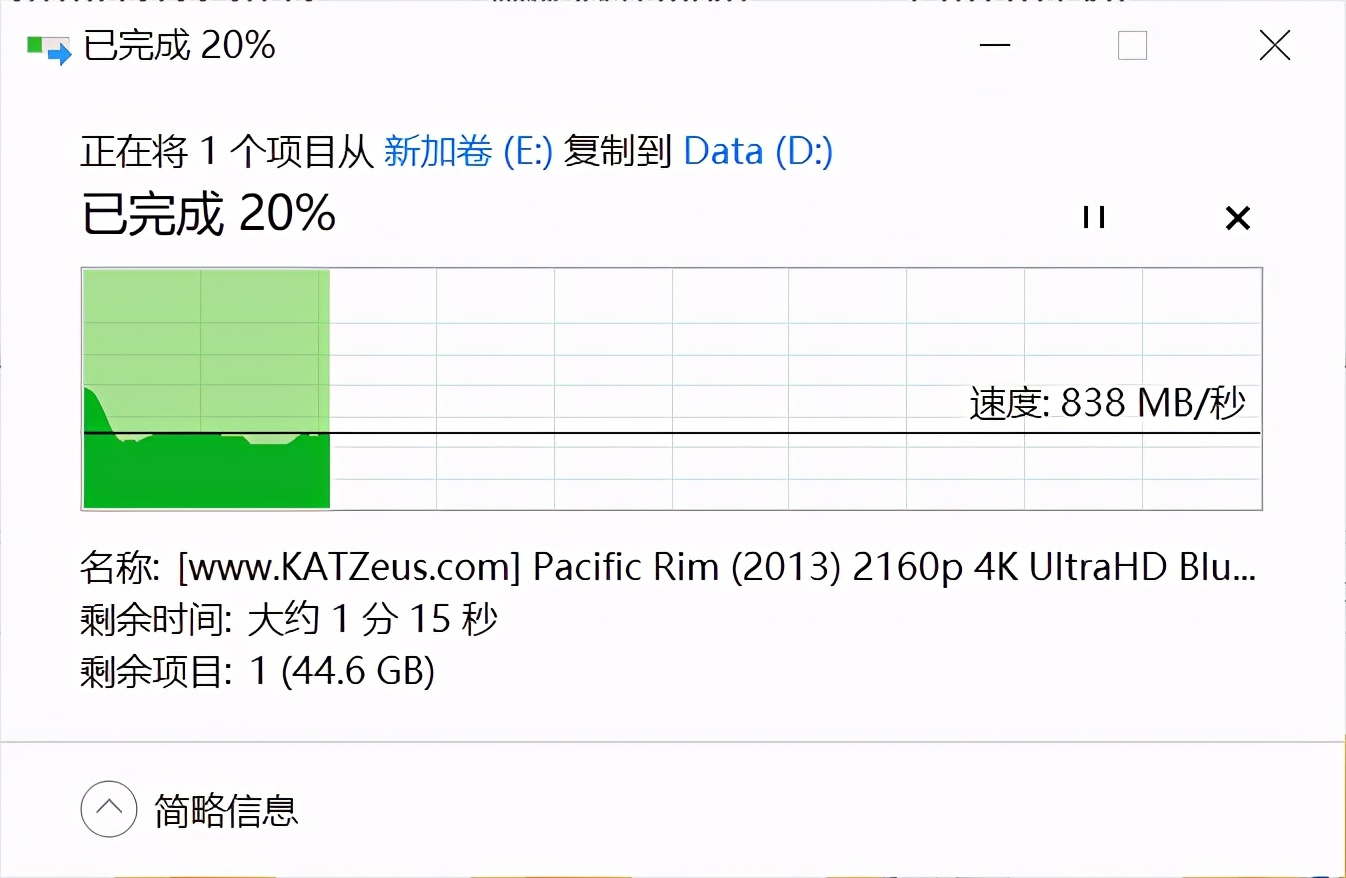This screenshot has height=878, width=1346.
Task: Click the remaining time 大约 1 分 15 秒 text
Action: click(372, 620)
